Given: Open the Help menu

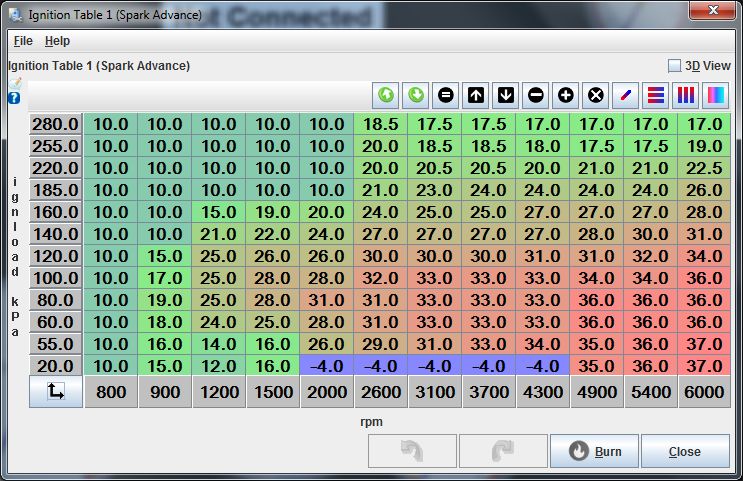Looking at the screenshot, I should tap(57, 41).
